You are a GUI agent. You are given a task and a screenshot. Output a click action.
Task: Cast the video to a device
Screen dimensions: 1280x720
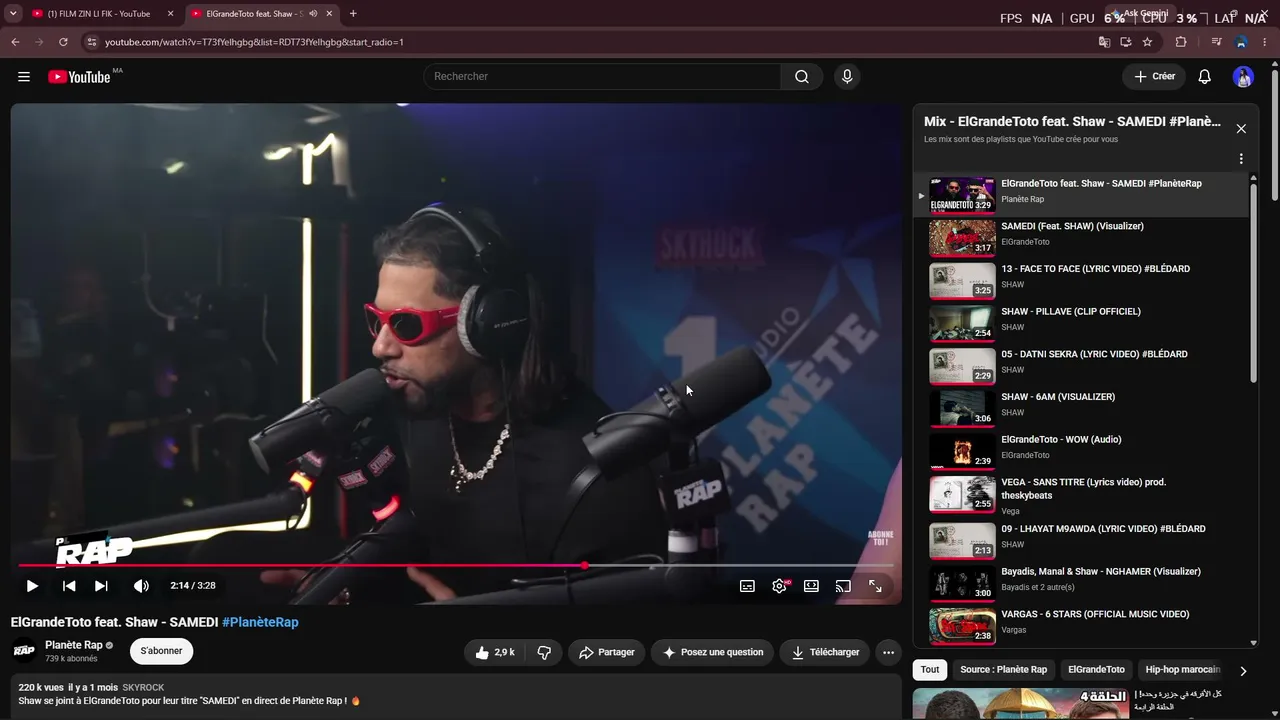tap(843, 586)
